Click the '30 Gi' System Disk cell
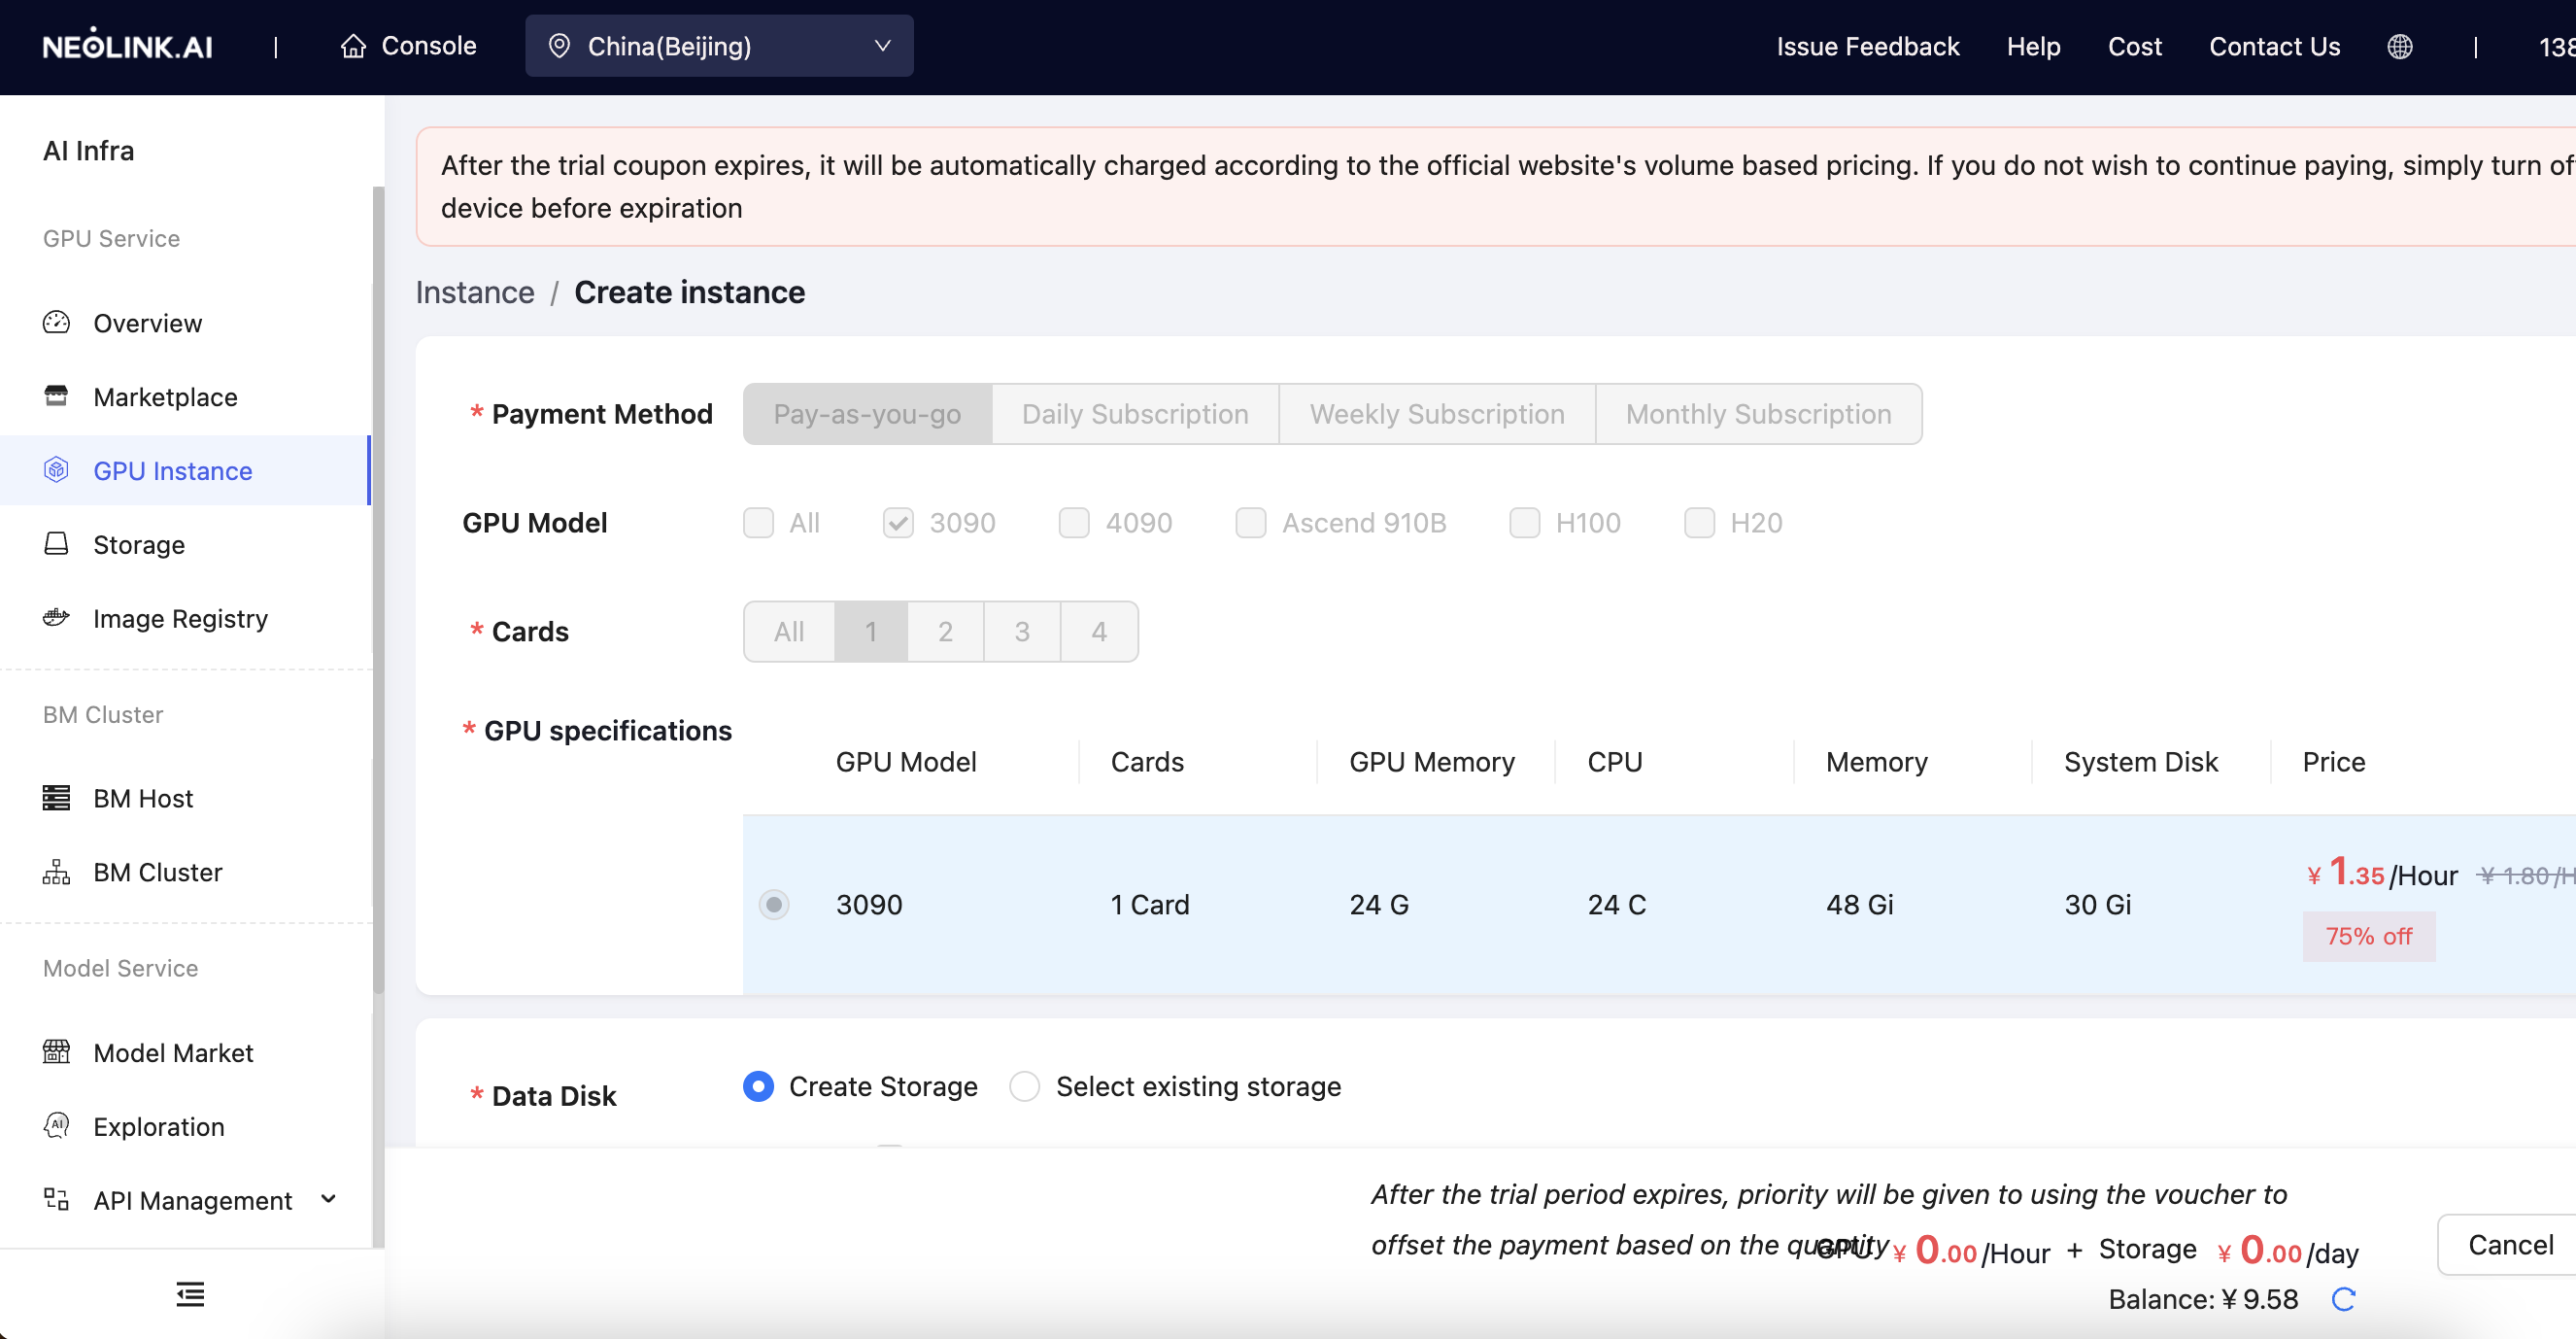Image resolution: width=2576 pixels, height=1339 pixels. (2098, 904)
